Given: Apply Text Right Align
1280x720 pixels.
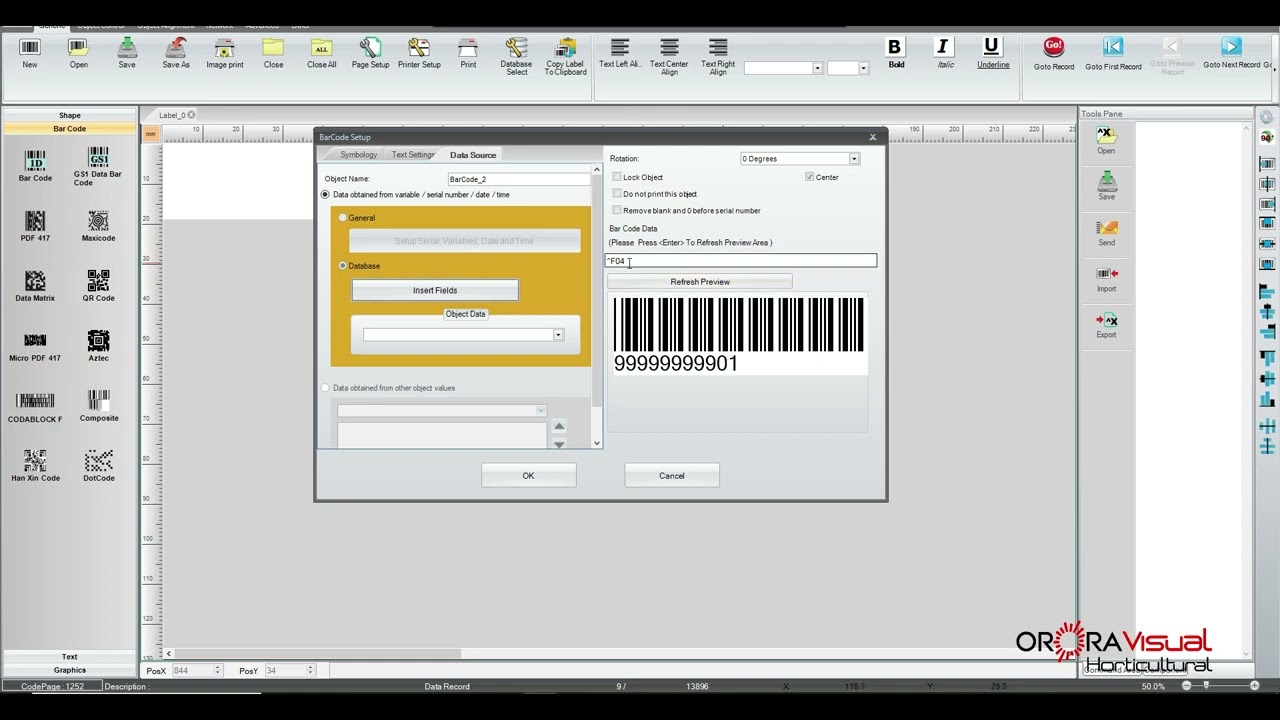Looking at the screenshot, I should (718, 56).
